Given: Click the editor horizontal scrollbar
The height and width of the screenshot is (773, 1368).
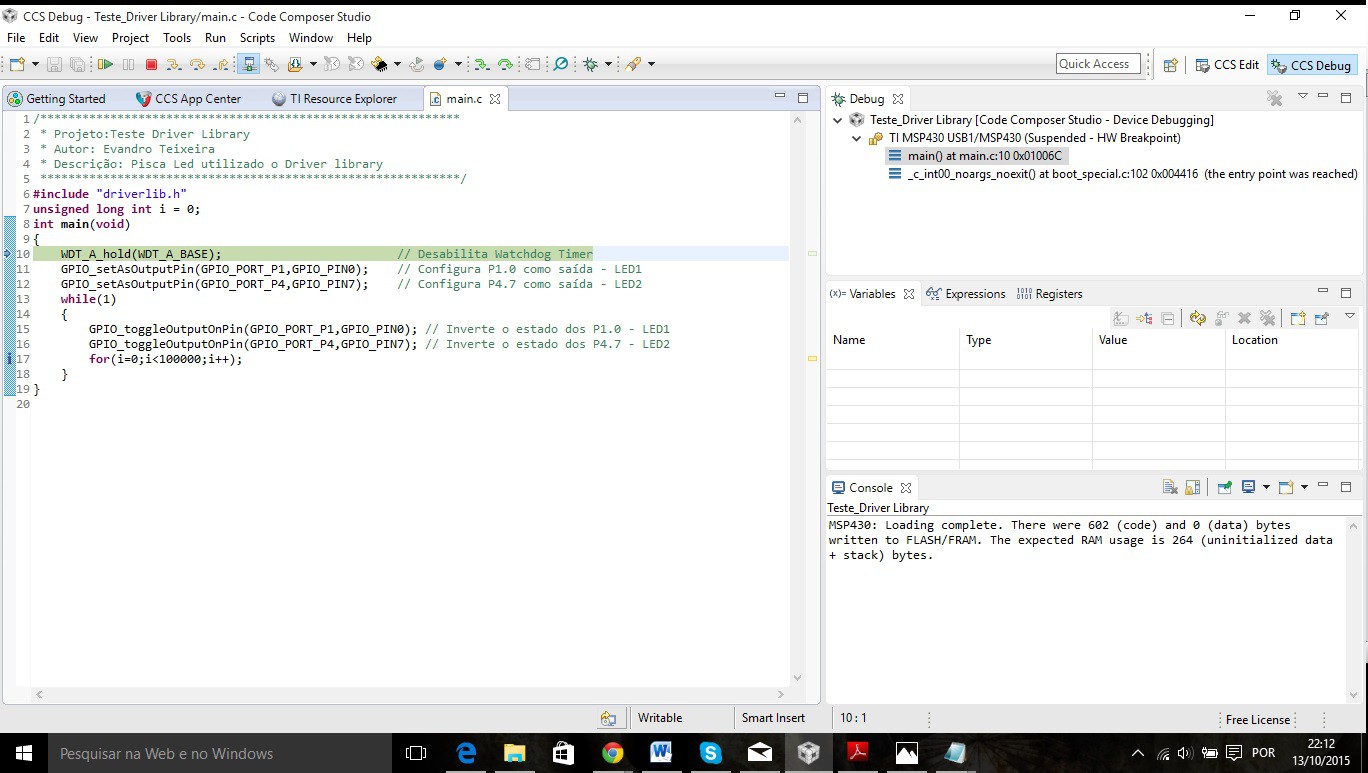Looking at the screenshot, I should point(410,694).
